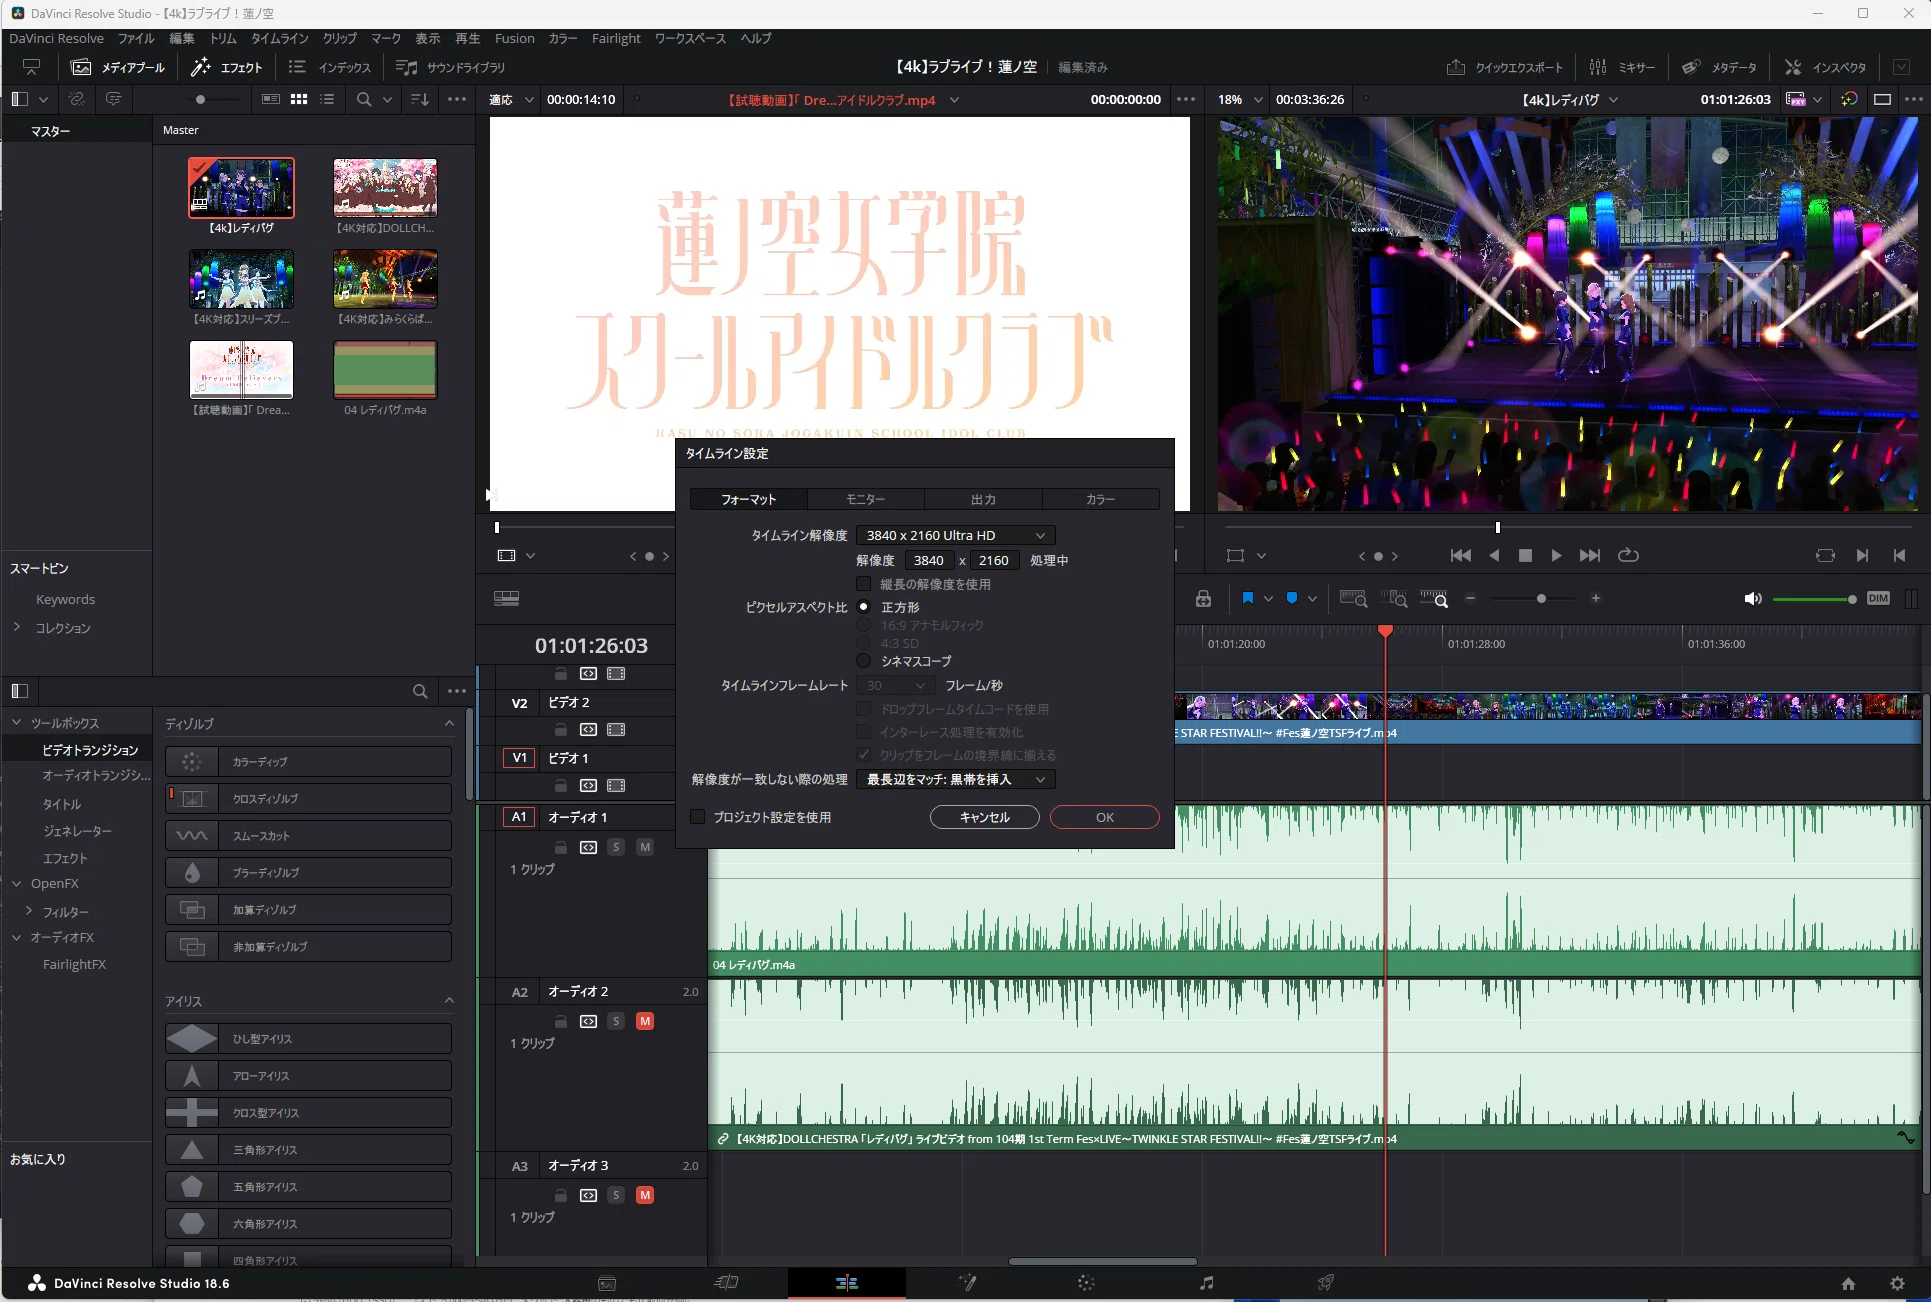Switch to the Monitor tab

click(x=865, y=499)
